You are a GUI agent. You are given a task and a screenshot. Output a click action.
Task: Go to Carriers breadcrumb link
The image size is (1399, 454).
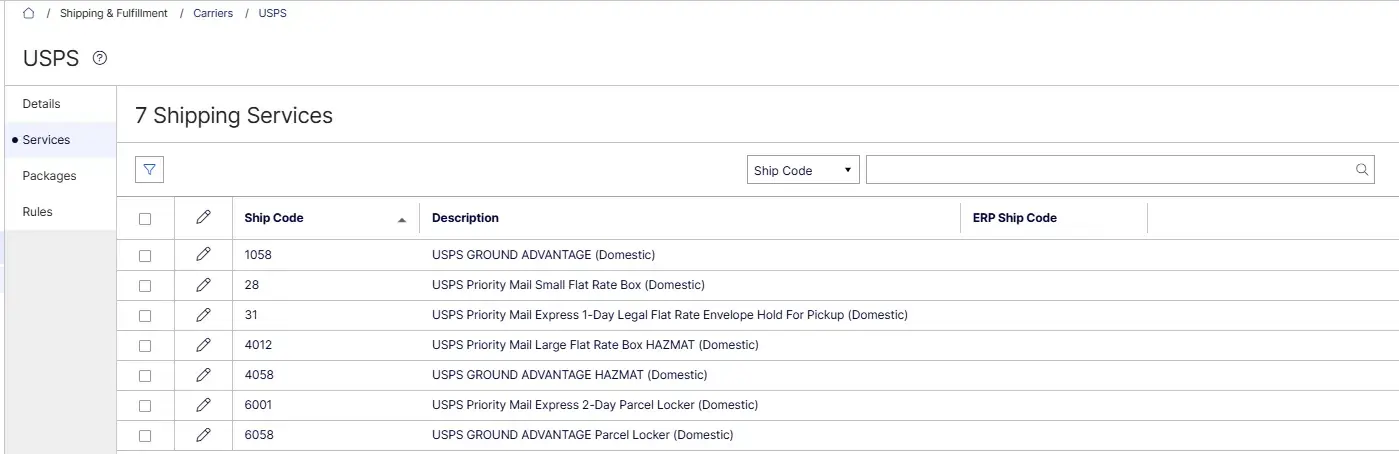coord(213,13)
